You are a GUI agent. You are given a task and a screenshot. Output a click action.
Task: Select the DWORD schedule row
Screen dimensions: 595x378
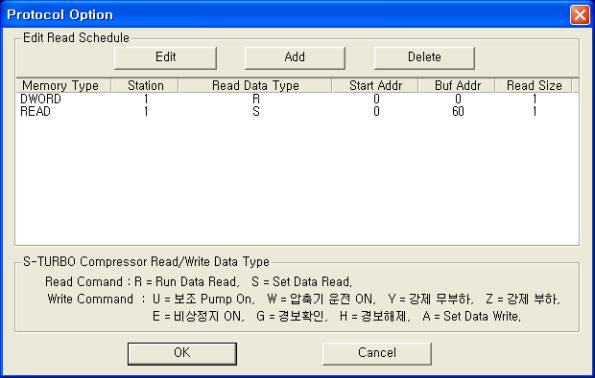(x=297, y=99)
